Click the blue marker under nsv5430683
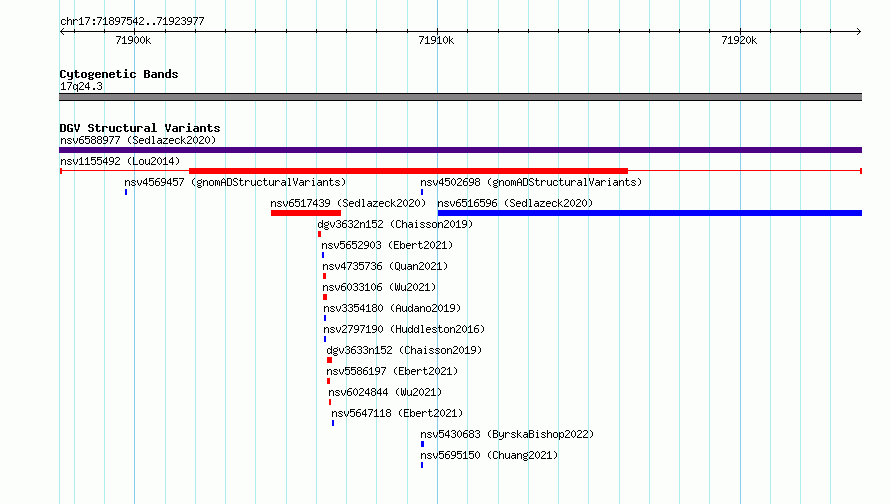This screenshot has width=890, height=504. pyautogui.click(x=422, y=444)
